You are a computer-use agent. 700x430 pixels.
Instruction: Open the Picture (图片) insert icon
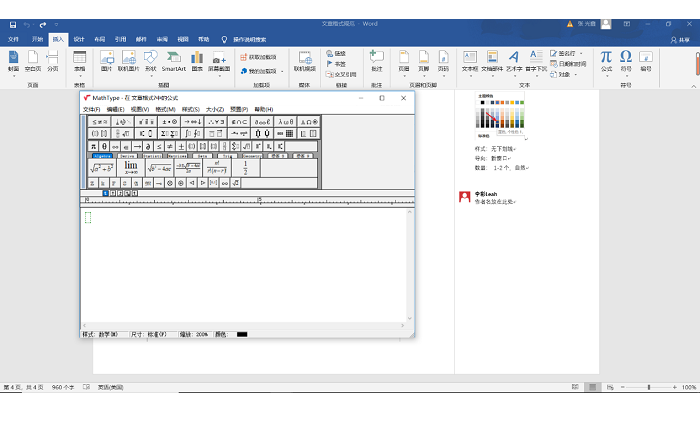pos(106,61)
